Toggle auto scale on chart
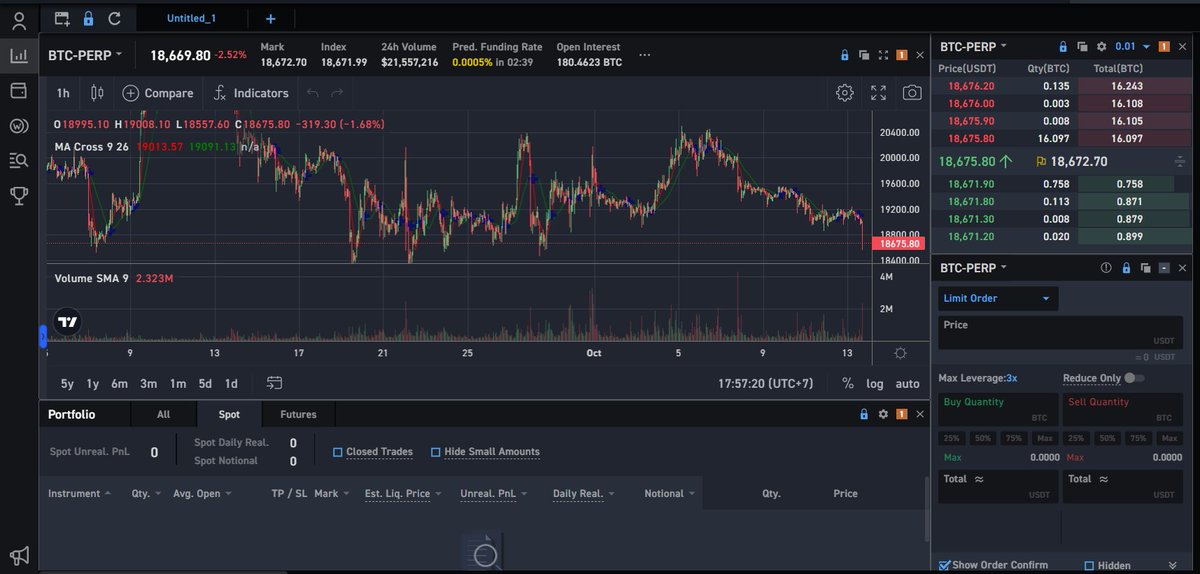 tap(907, 384)
